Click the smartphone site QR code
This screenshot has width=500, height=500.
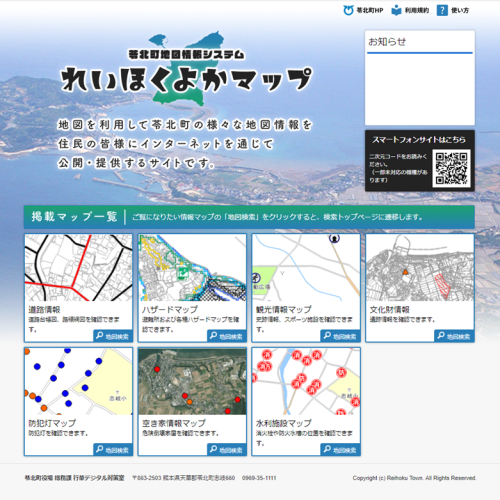pyautogui.click(x=451, y=168)
